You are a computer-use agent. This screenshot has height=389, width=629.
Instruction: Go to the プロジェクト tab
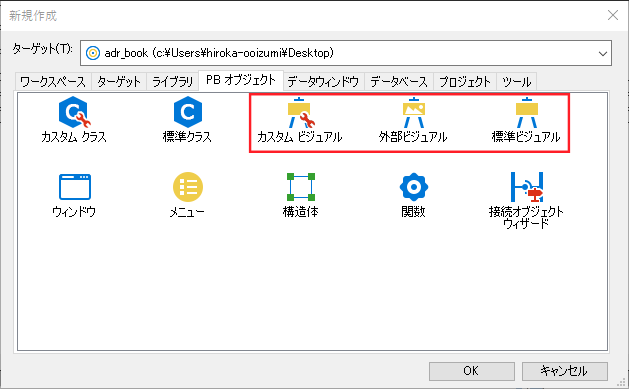pyautogui.click(x=465, y=82)
